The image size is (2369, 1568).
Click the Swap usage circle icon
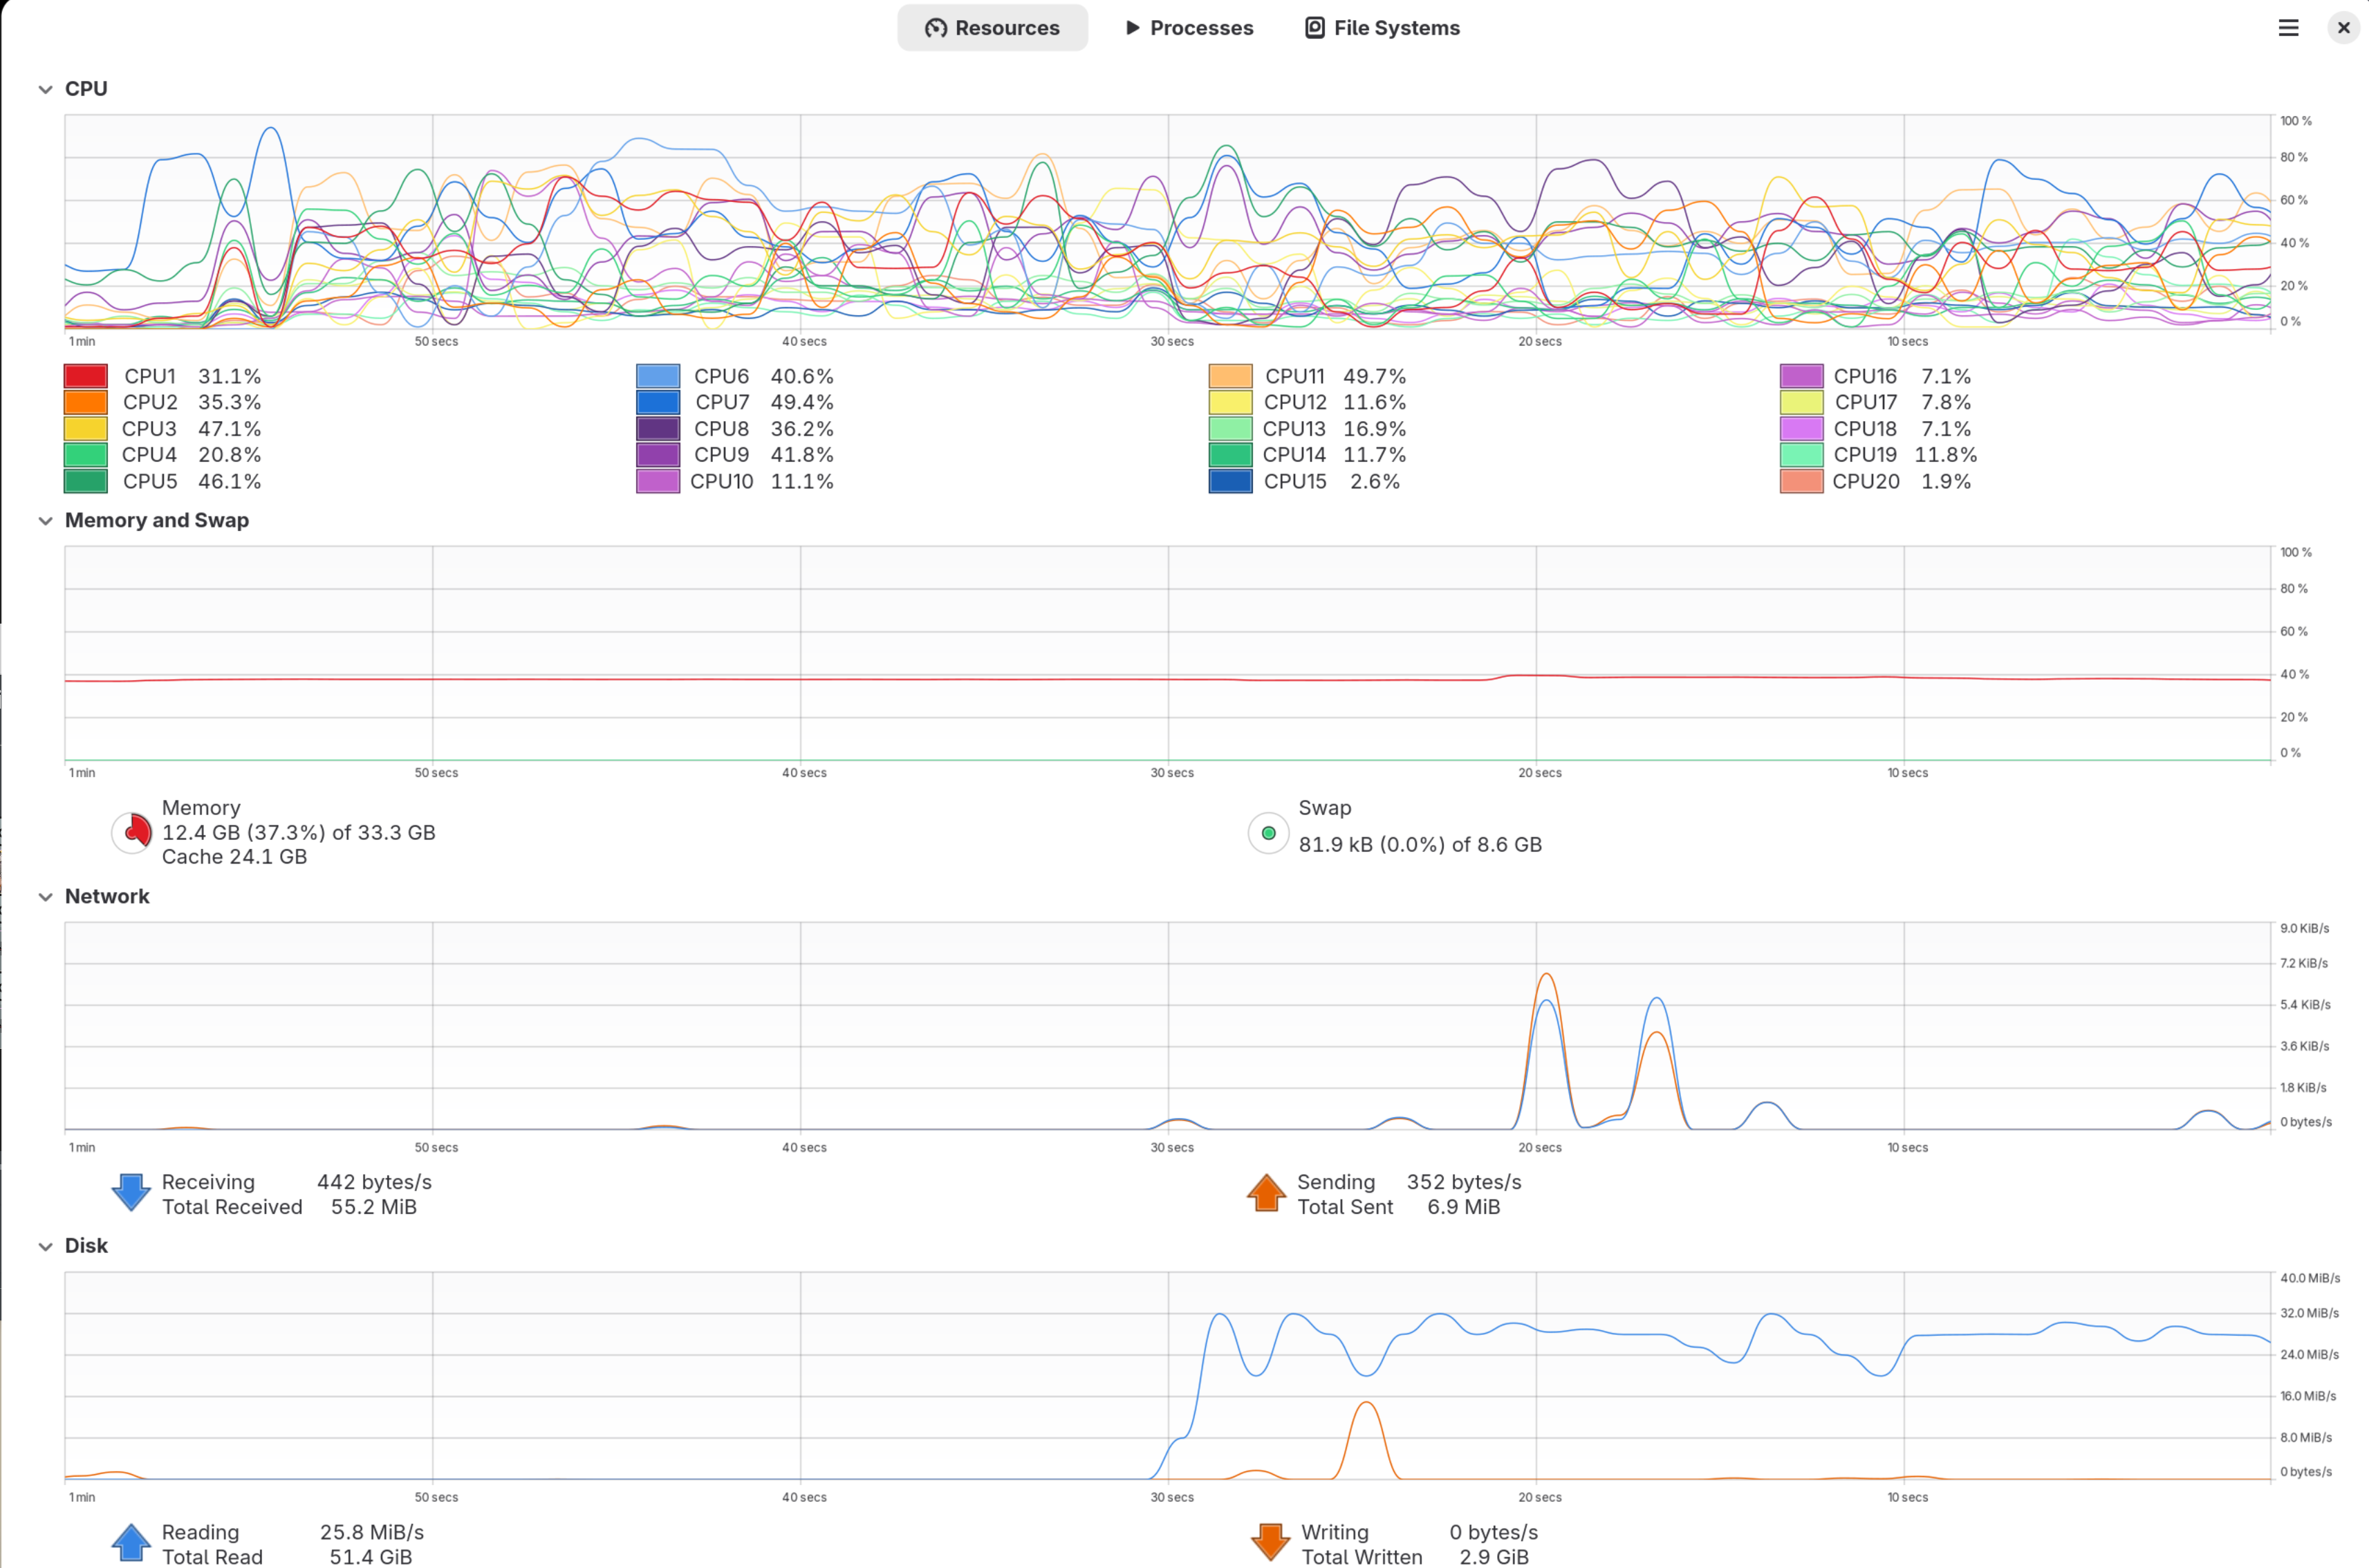click(1268, 833)
